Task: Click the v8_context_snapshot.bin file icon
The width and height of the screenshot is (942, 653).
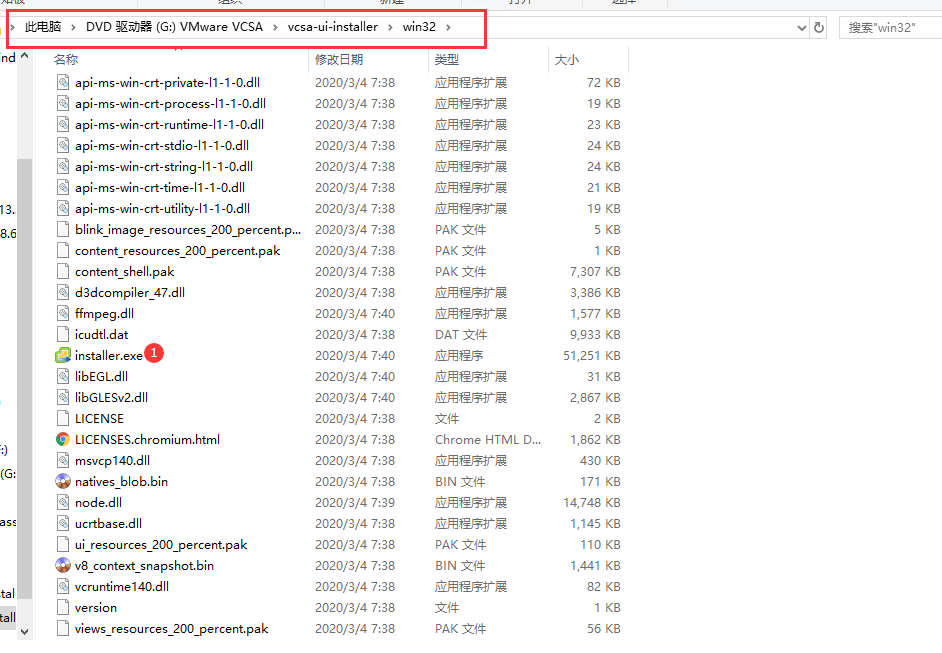Action: pos(64,565)
